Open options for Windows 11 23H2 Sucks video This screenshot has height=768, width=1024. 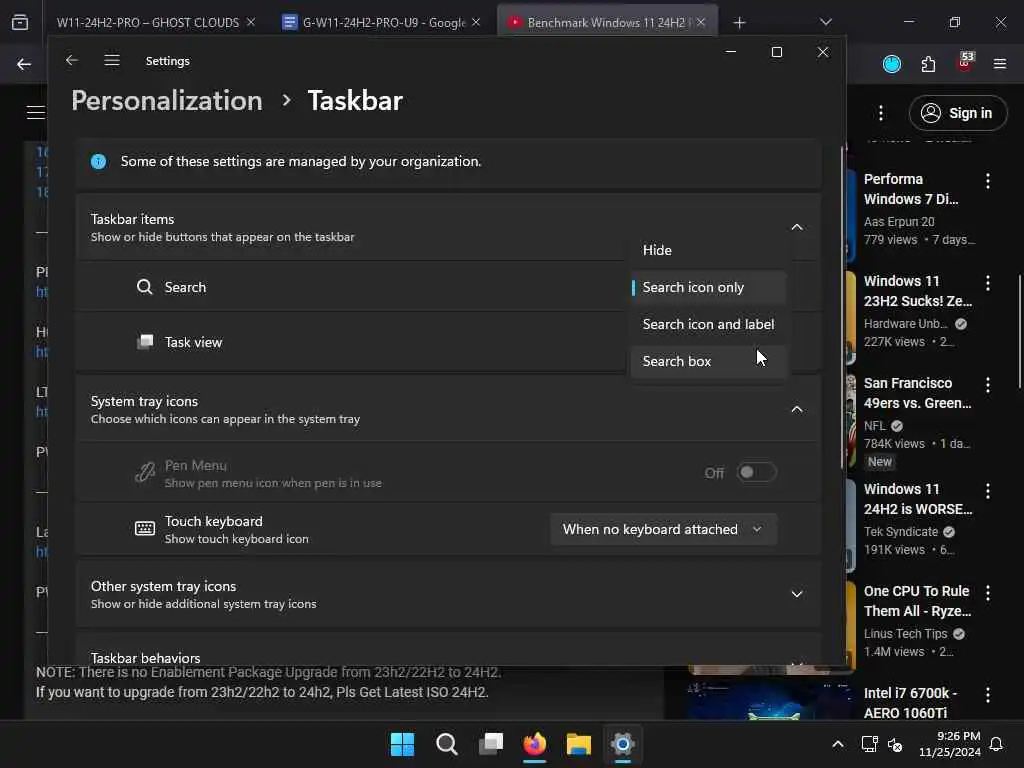988,283
